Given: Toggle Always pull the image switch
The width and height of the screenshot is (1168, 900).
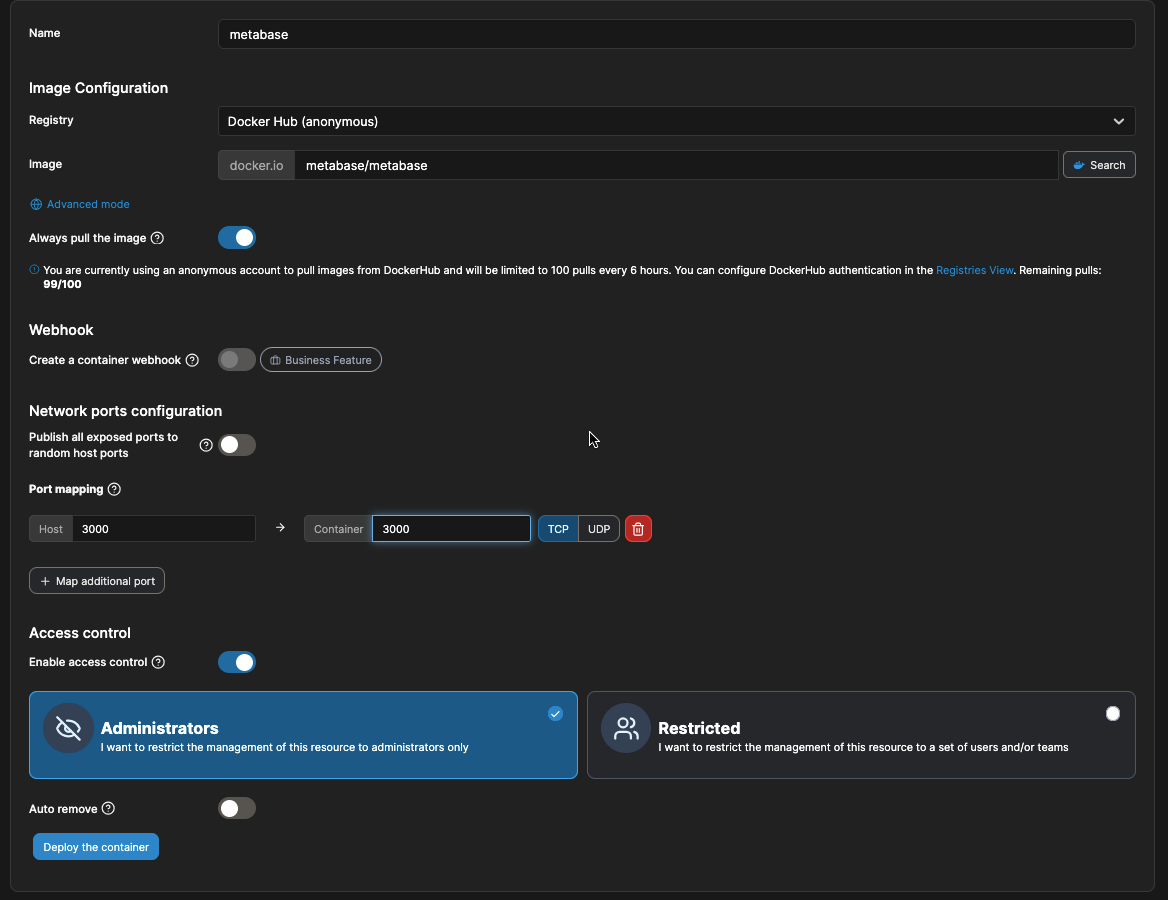Looking at the screenshot, I should (x=237, y=238).
